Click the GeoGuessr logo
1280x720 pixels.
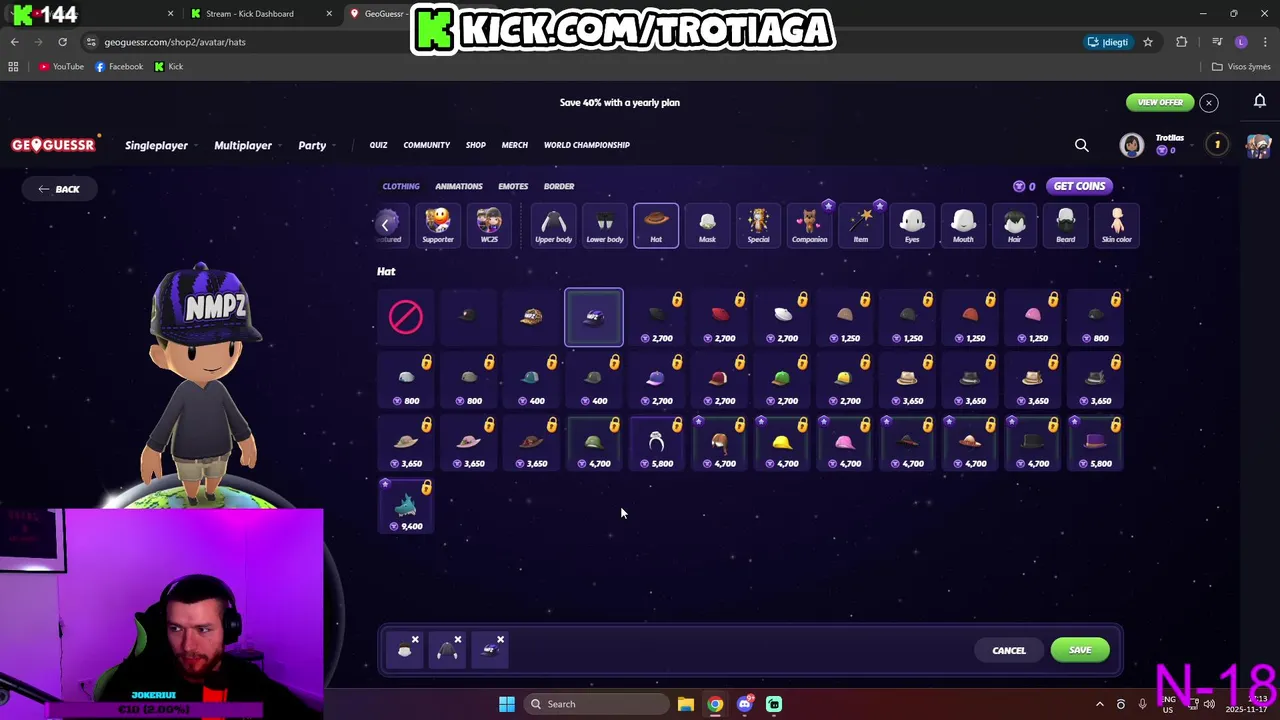tap(54, 145)
